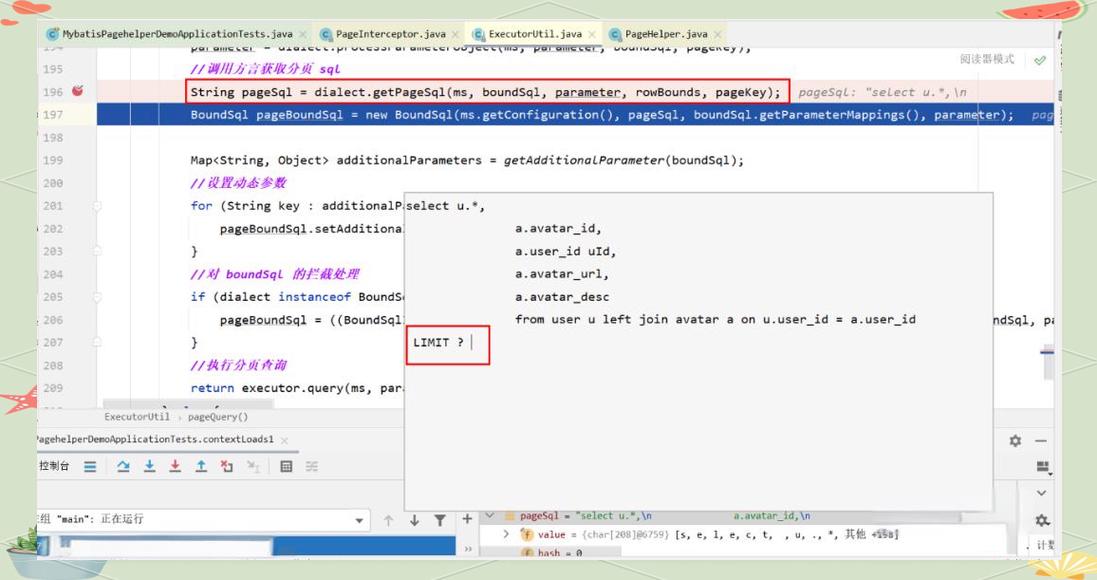Click the Drop Frame icon
Viewport: 1097px width, 580px height.
[226, 466]
